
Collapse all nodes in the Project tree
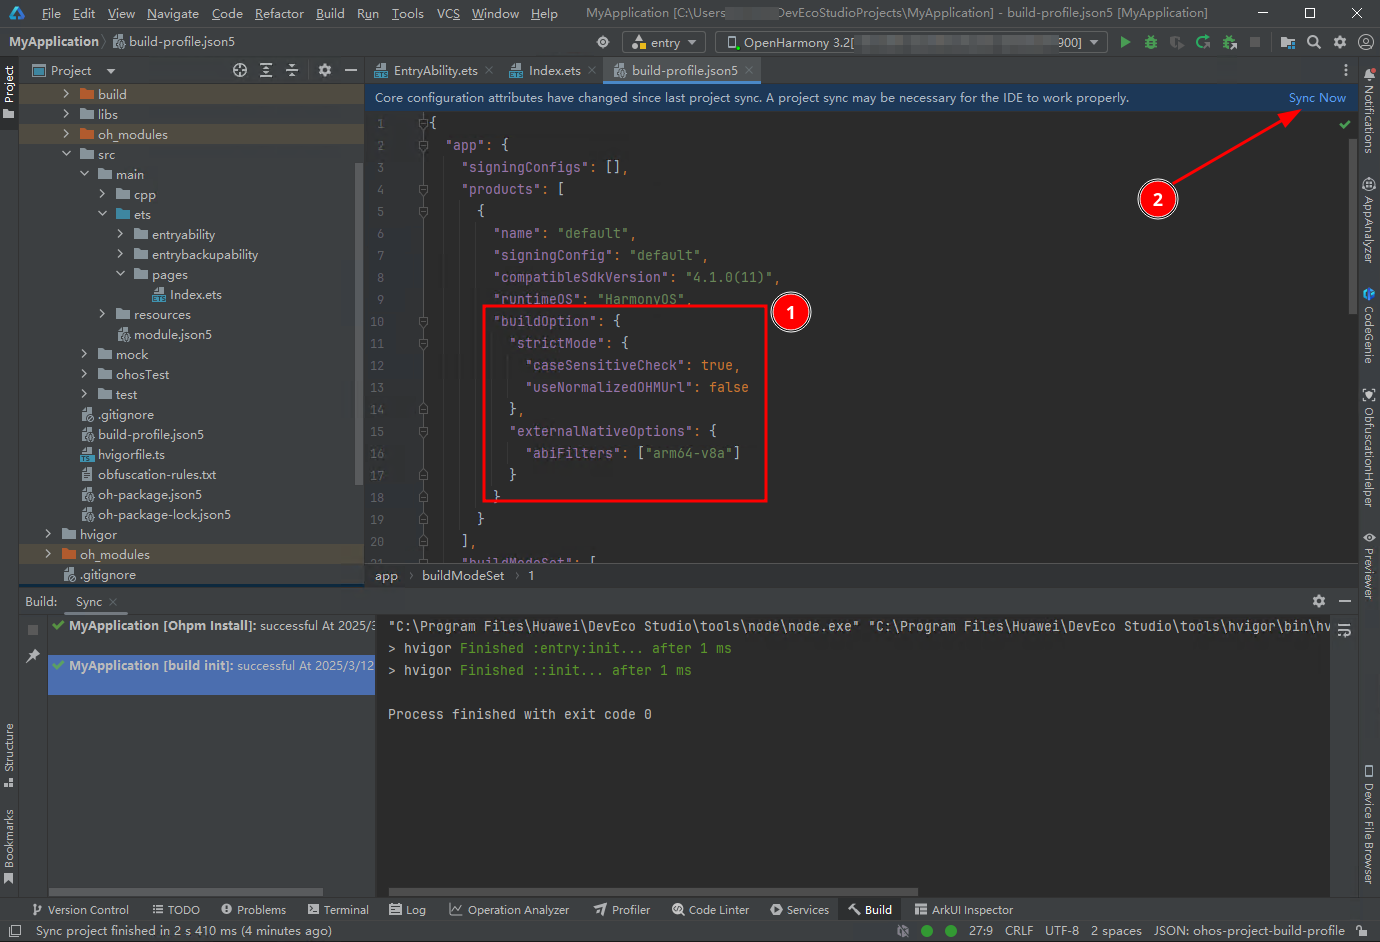(x=292, y=70)
